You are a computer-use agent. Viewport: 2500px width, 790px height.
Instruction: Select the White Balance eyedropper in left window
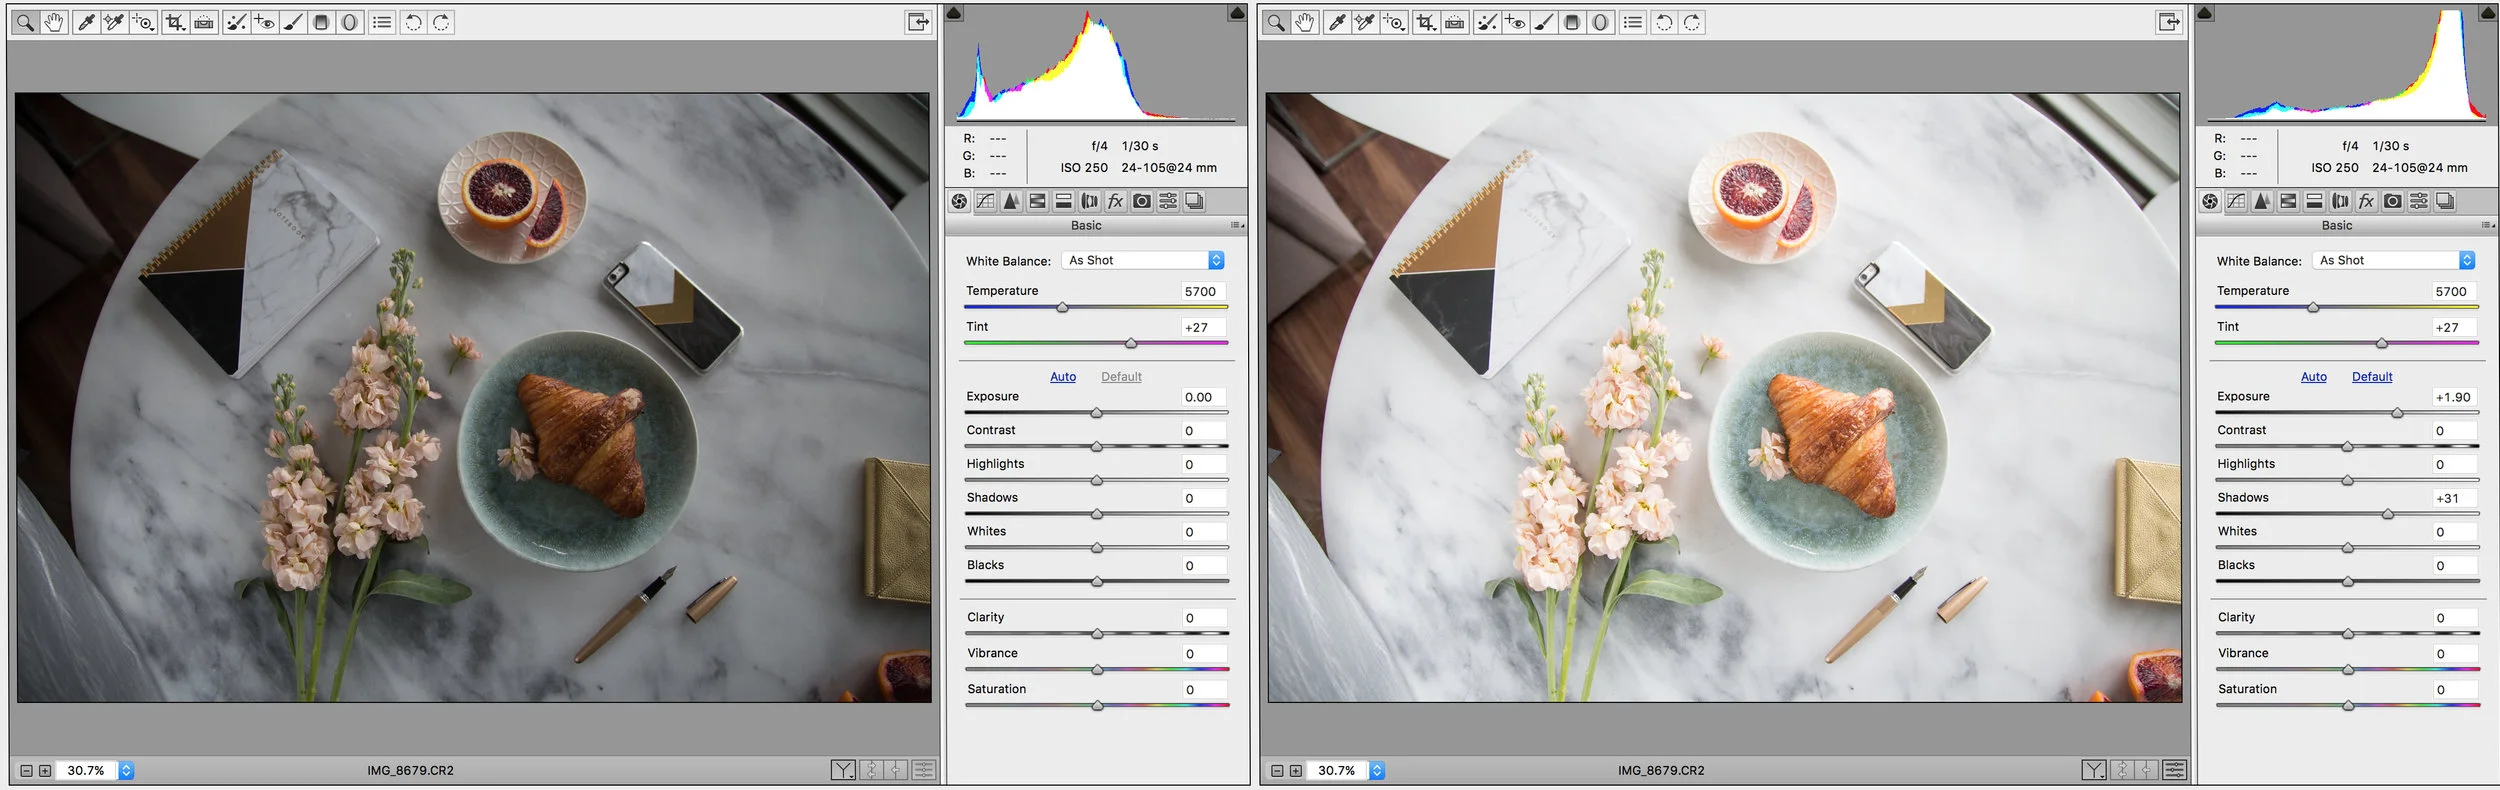[x=86, y=22]
